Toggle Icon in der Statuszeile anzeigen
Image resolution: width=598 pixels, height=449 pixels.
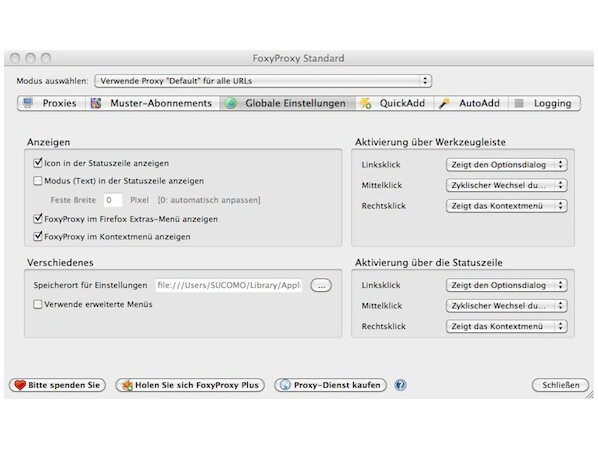pos(38,163)
